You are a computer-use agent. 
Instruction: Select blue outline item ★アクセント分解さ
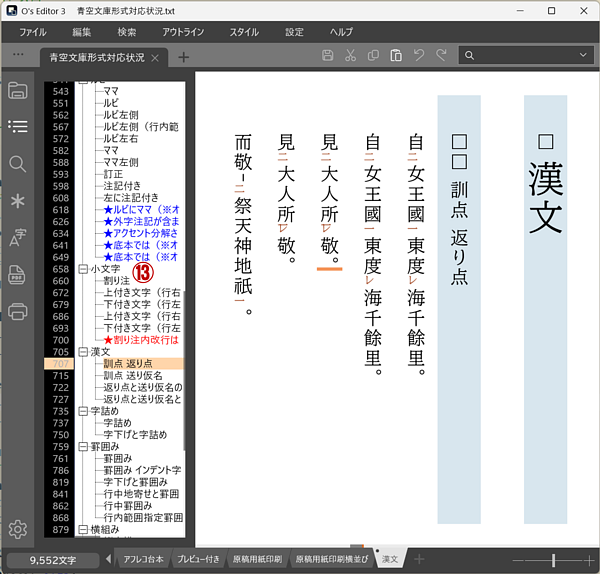point(140,233)
